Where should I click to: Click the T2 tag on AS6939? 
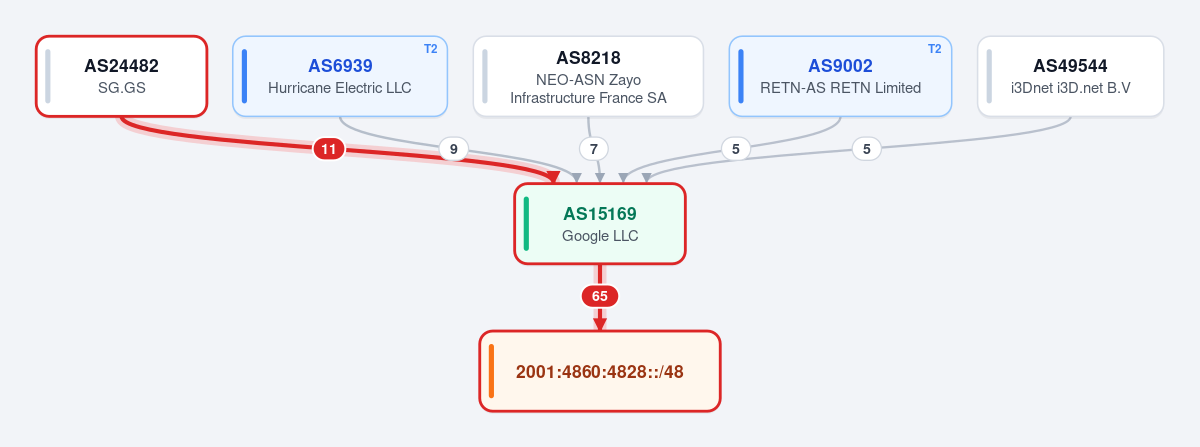[x=431, y=48]
